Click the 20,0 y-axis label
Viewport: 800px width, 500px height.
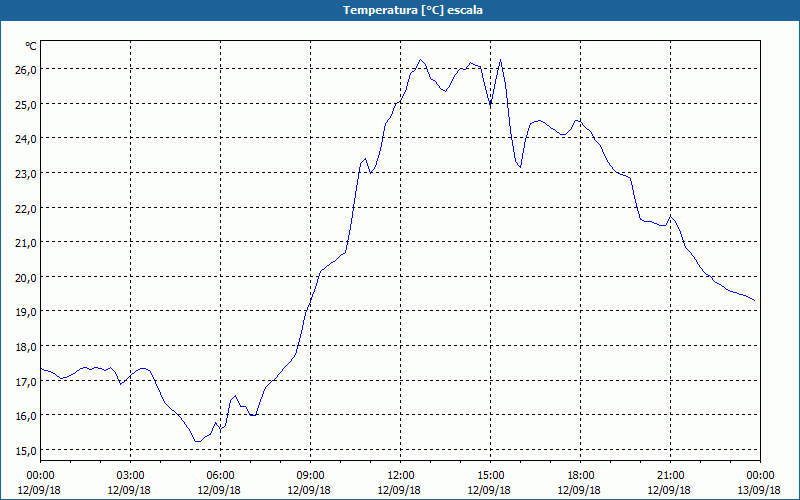click(x=26, y=278)
